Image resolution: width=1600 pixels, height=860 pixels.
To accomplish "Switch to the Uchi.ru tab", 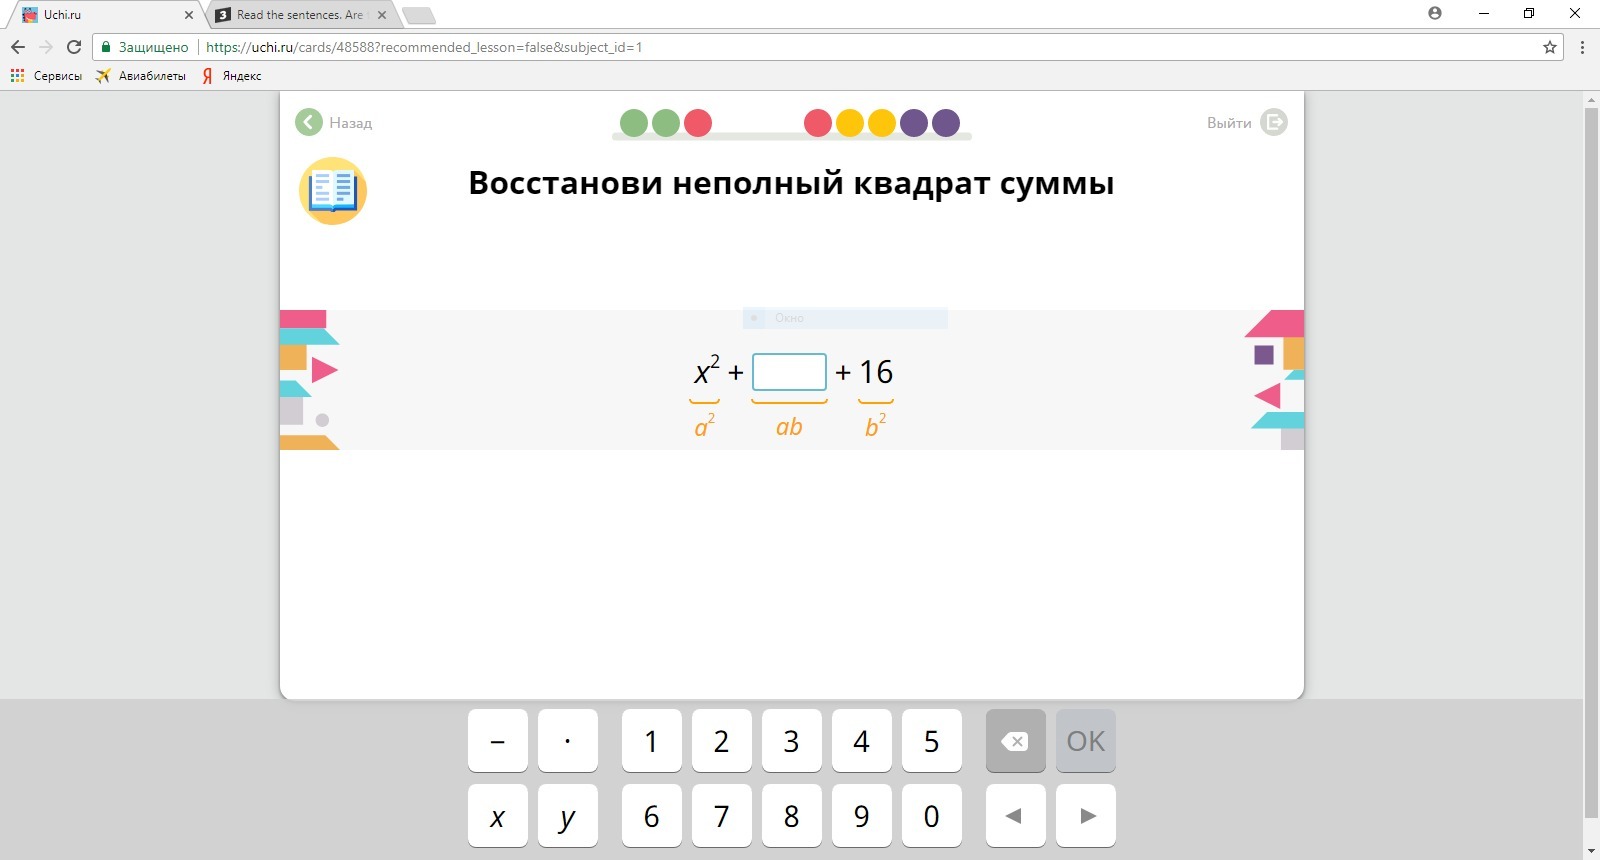I will tap(100, 15).
